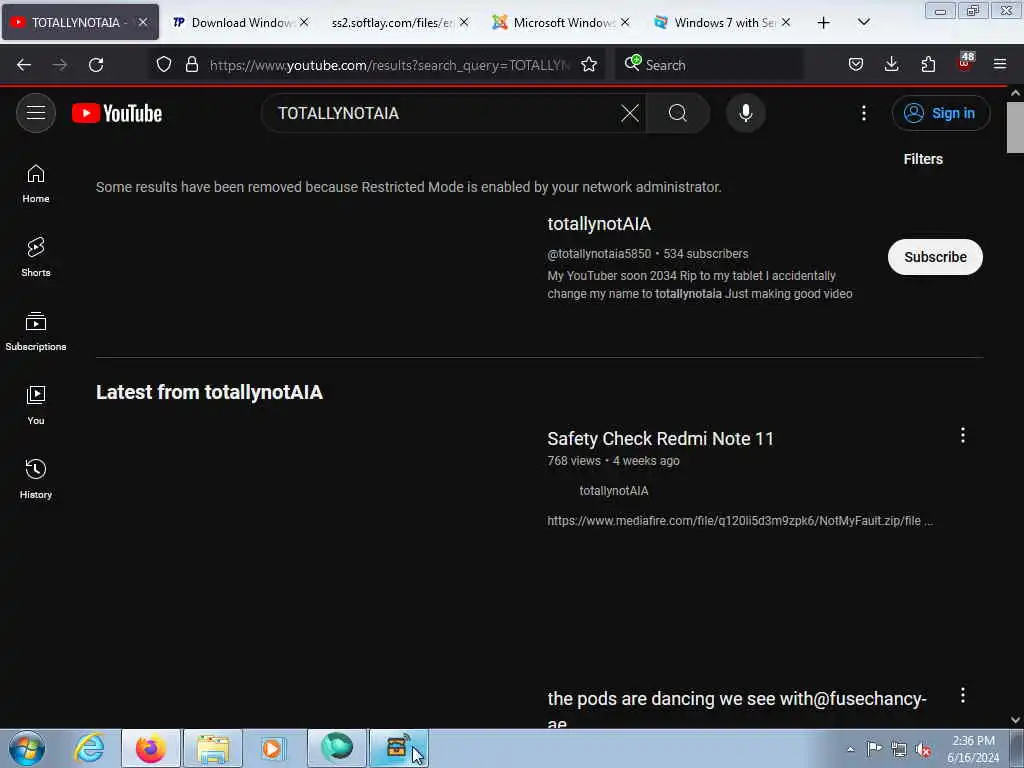The width and height of the screenshot is (1024, 768).
Task: Open a new browser tab
Action: tap(824, 23)
